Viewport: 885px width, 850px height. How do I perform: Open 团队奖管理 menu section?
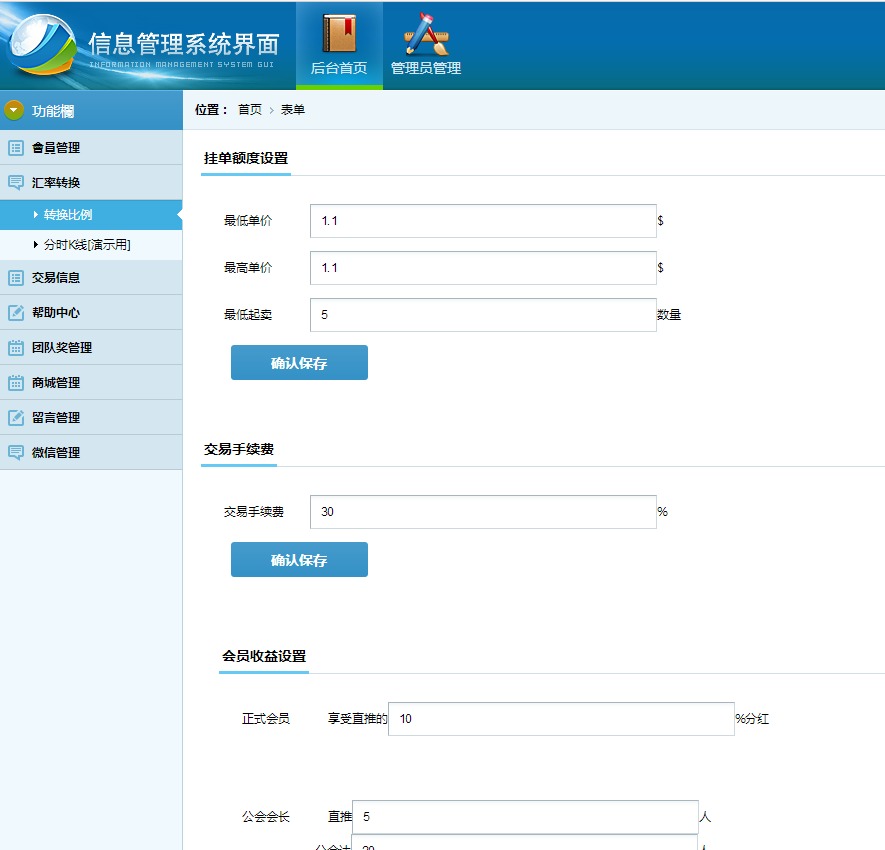[x=91, y=348]
